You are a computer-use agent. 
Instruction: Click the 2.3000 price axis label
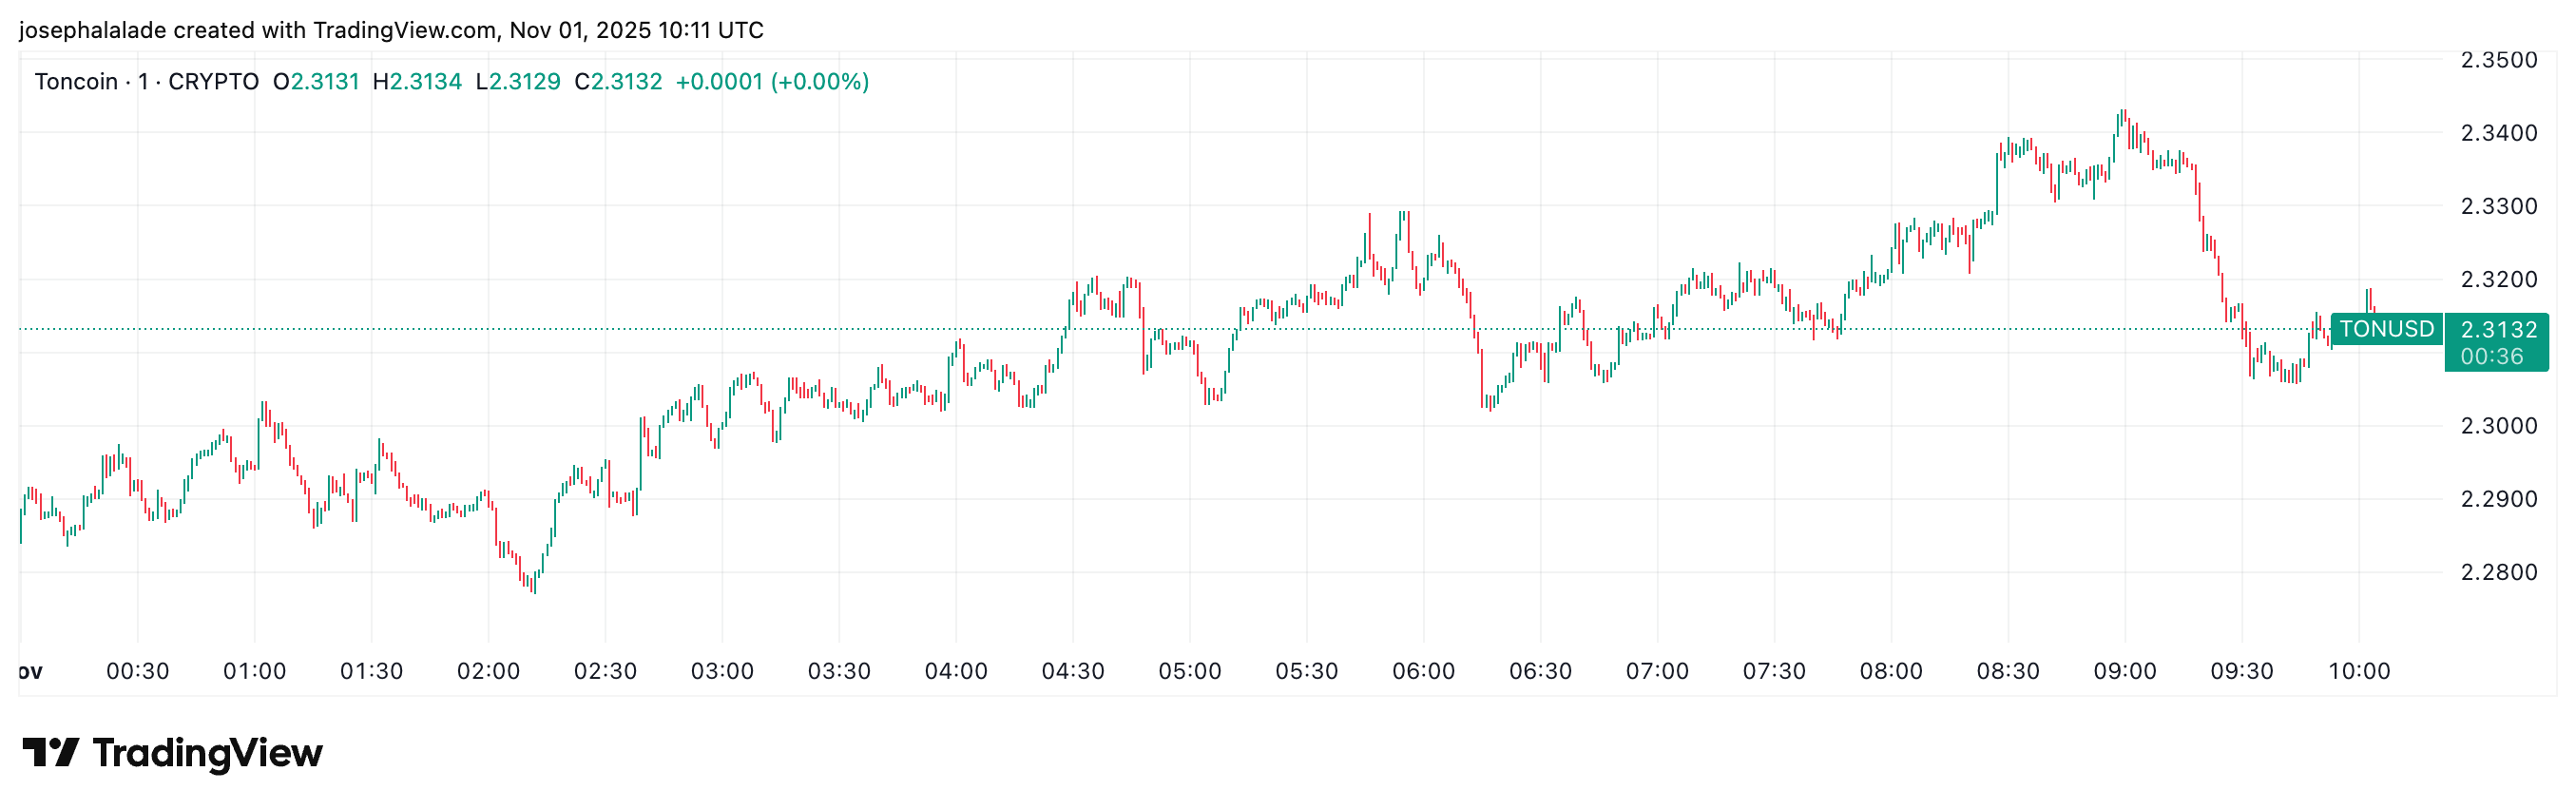(2498, 426)
